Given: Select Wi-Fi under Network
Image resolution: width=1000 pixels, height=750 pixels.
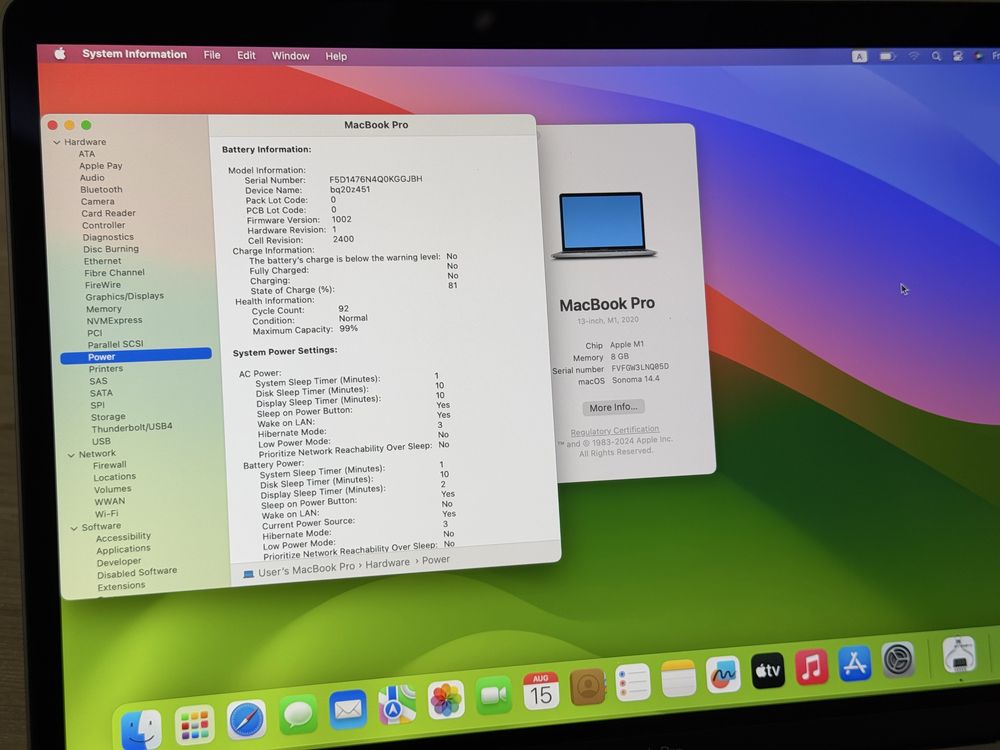Looking at the screenshot, I should [x=107, y=513].
